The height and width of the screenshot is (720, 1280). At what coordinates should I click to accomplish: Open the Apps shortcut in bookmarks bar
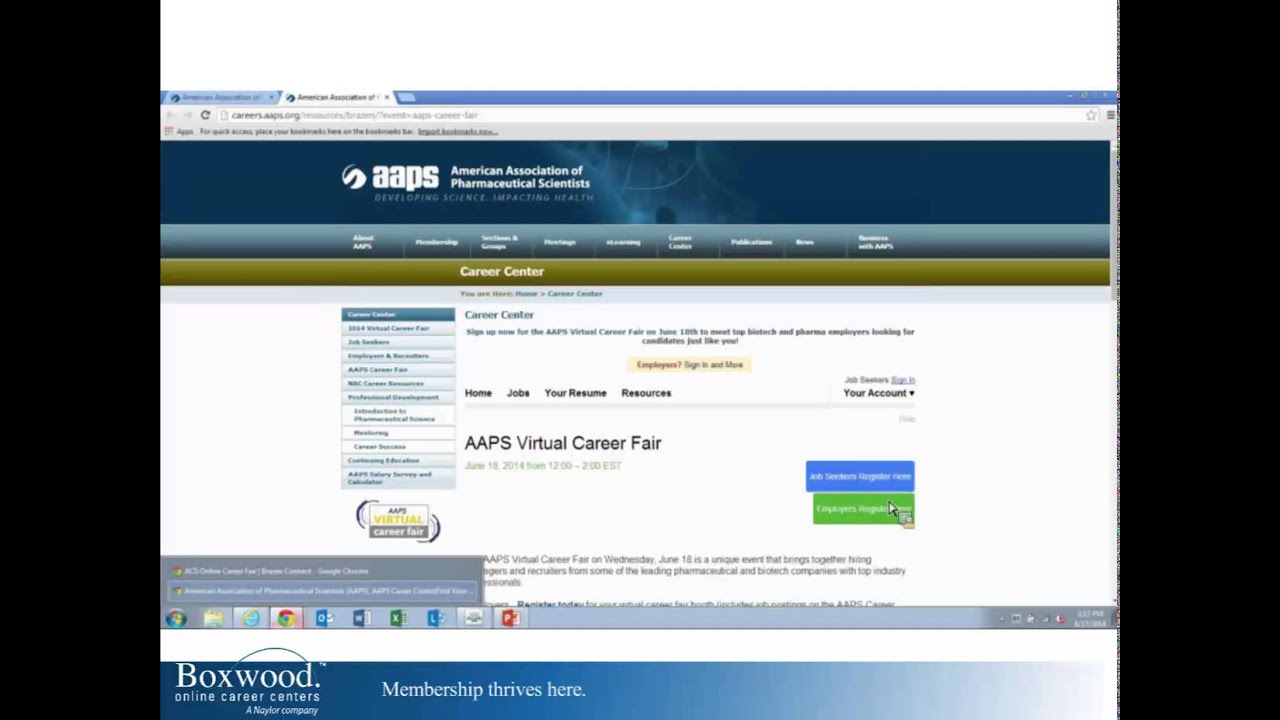(x=180, y=131)
